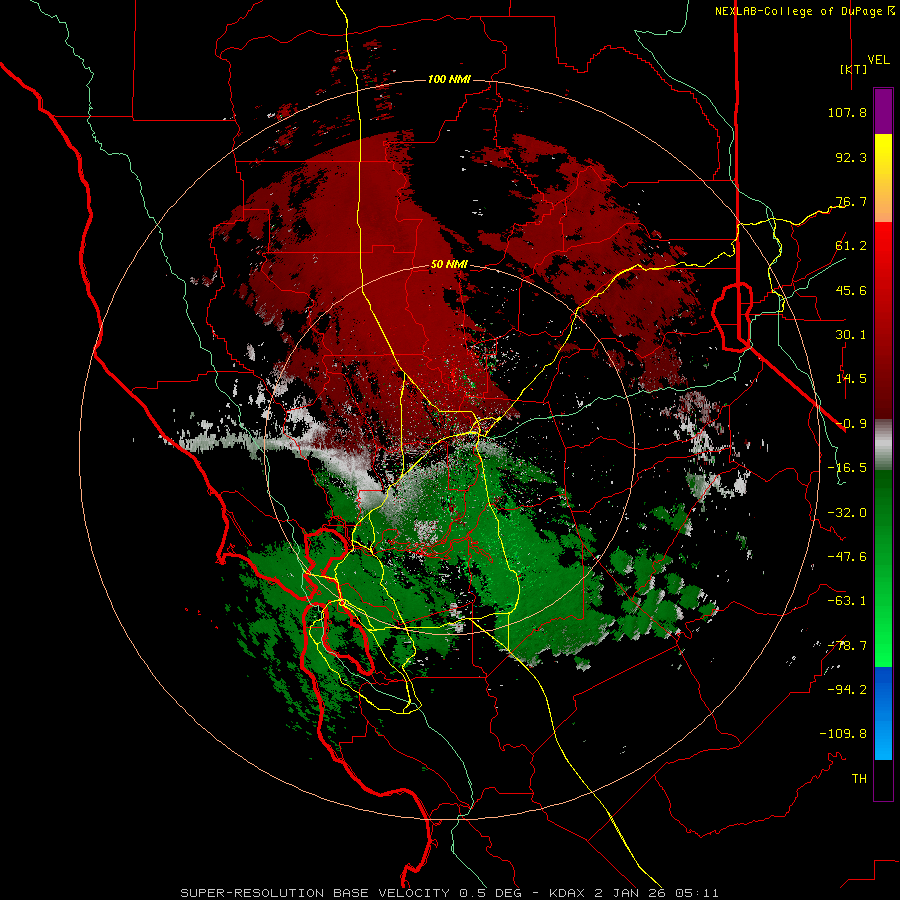Screen dimensions: 900x900
Task: Select the -109.8 legend value
Action: [x=843, y=734]
